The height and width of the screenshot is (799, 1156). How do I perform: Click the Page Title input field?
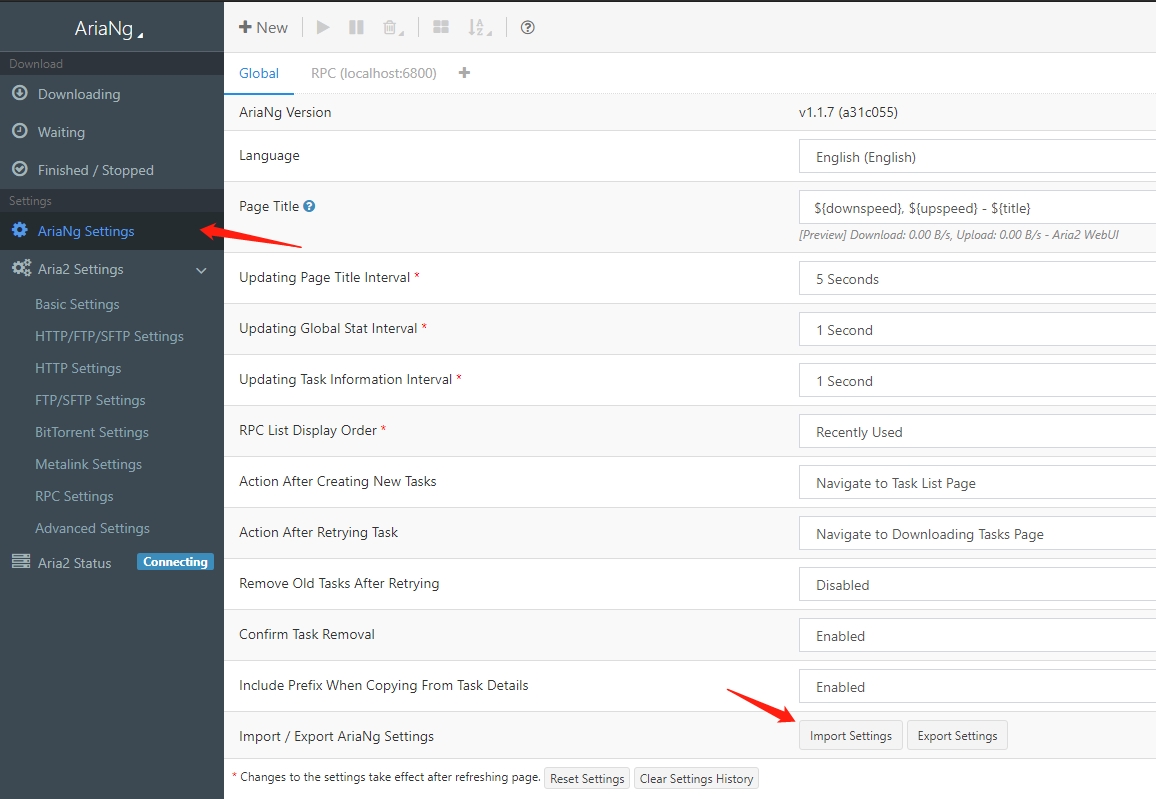(978, 208)
